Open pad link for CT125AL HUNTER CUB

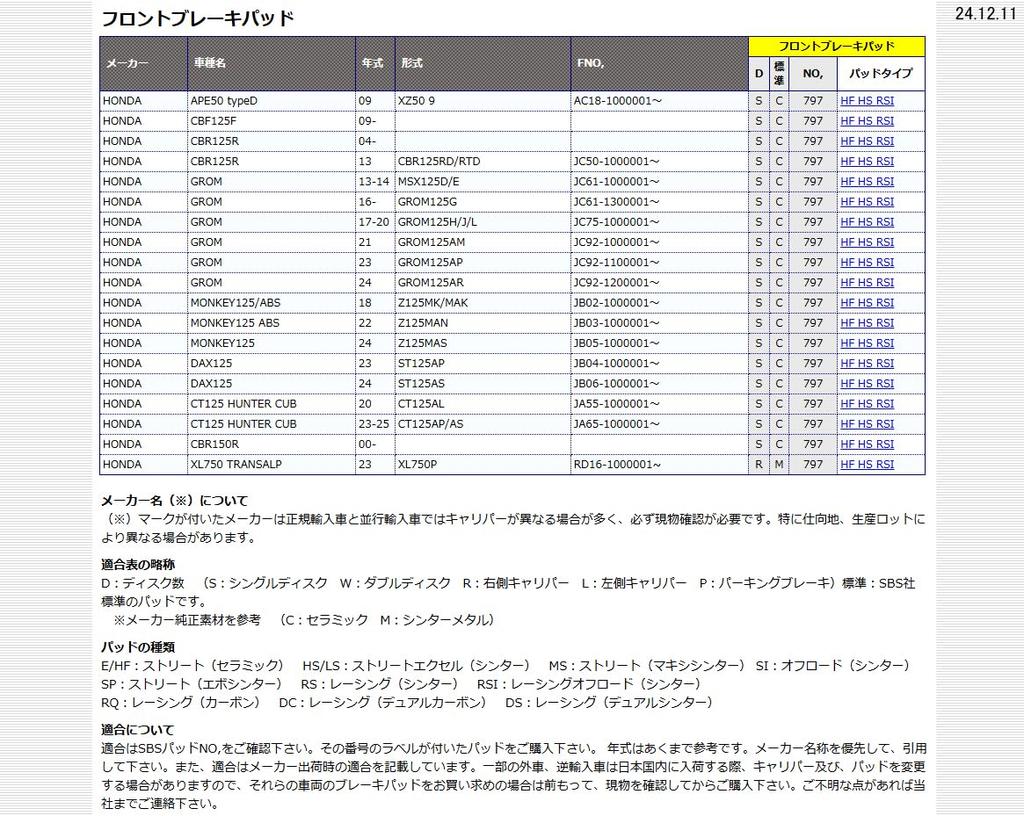point(867,404)
